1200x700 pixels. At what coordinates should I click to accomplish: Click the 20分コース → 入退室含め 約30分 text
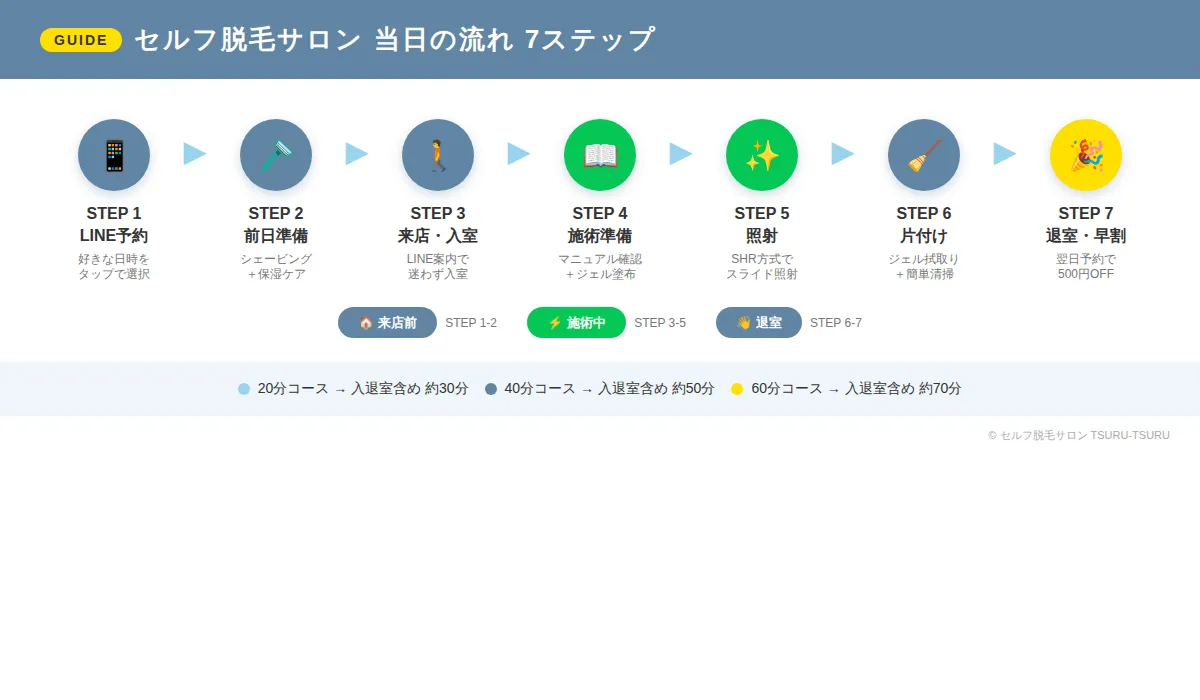point(363,389)
